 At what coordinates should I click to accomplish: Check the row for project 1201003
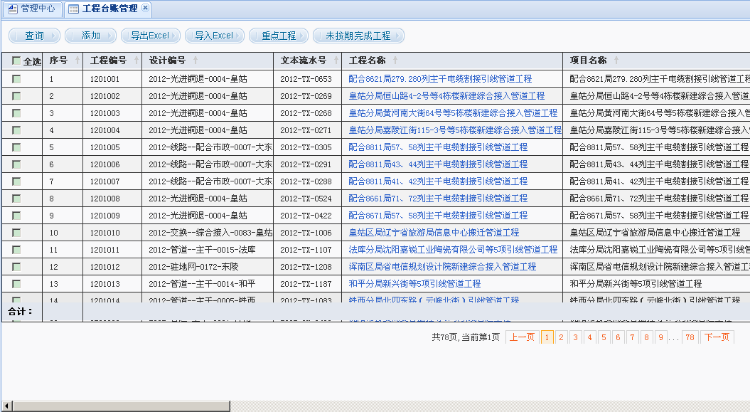[16, 113]
